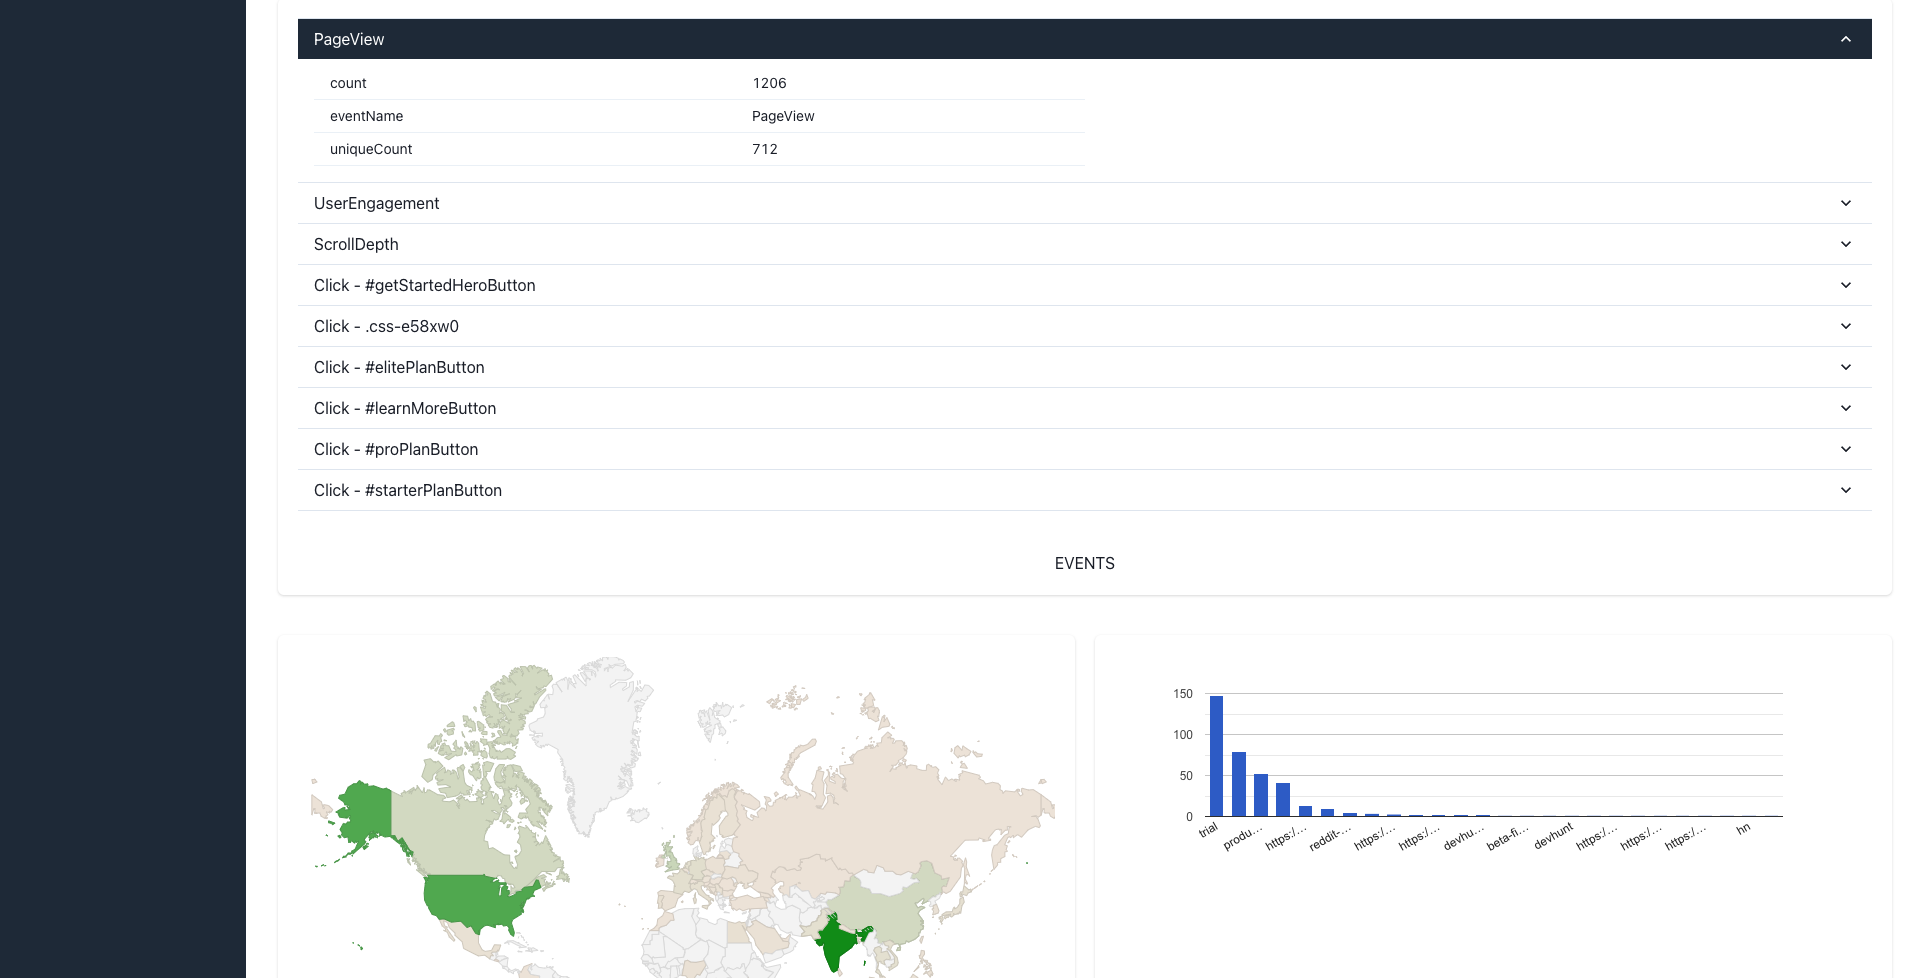Click the EVENTS section caption
Viewport: 1911px width, 978px height.
[x=1084, y=563]
